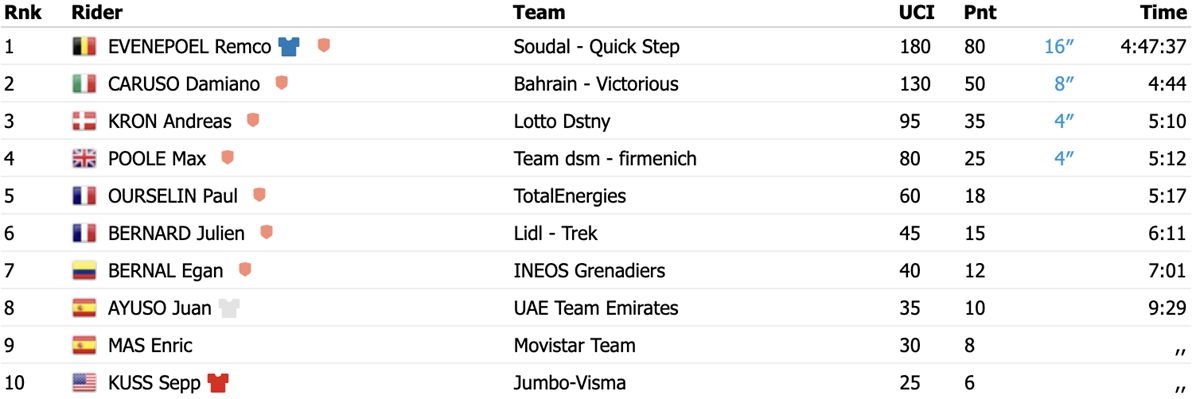Sort results by UCI column header
This screenshot has width=1200, height=399.
pyautogui.click(x=914, y=13)
